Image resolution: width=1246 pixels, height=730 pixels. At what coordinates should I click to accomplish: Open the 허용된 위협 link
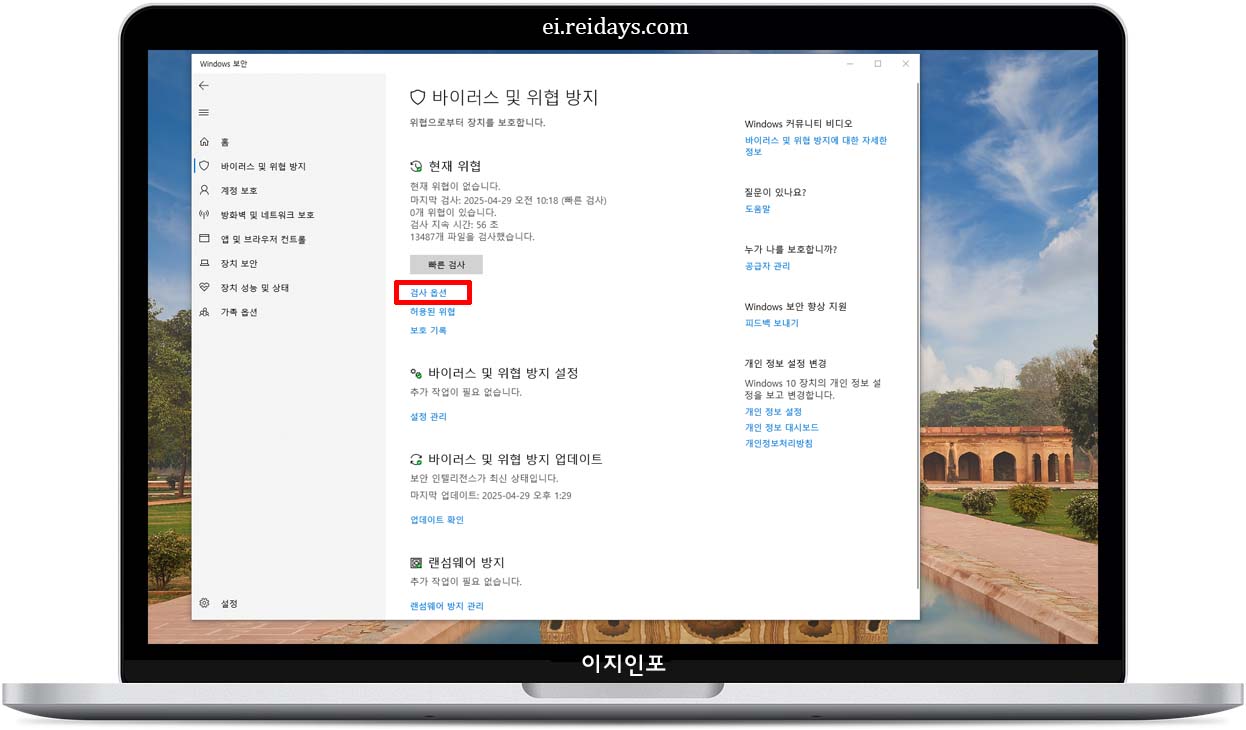pyautogui.click(x=432, y=312)
